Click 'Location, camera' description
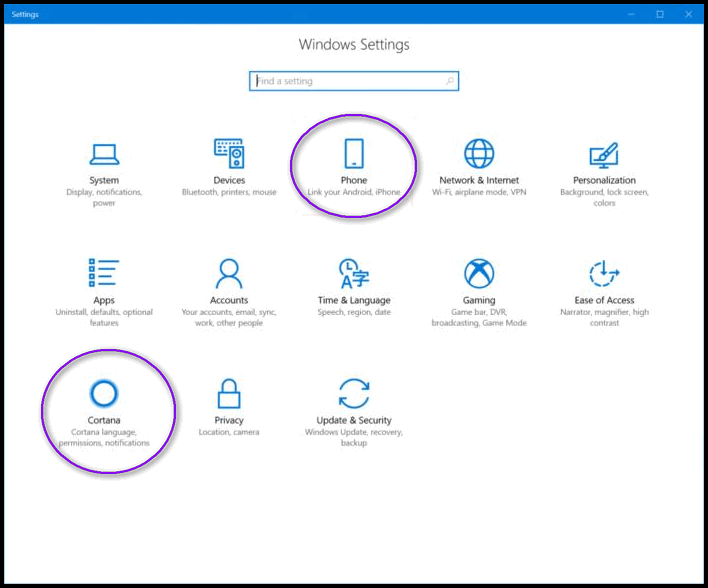The image size is (708, 588). click(229, 432)
